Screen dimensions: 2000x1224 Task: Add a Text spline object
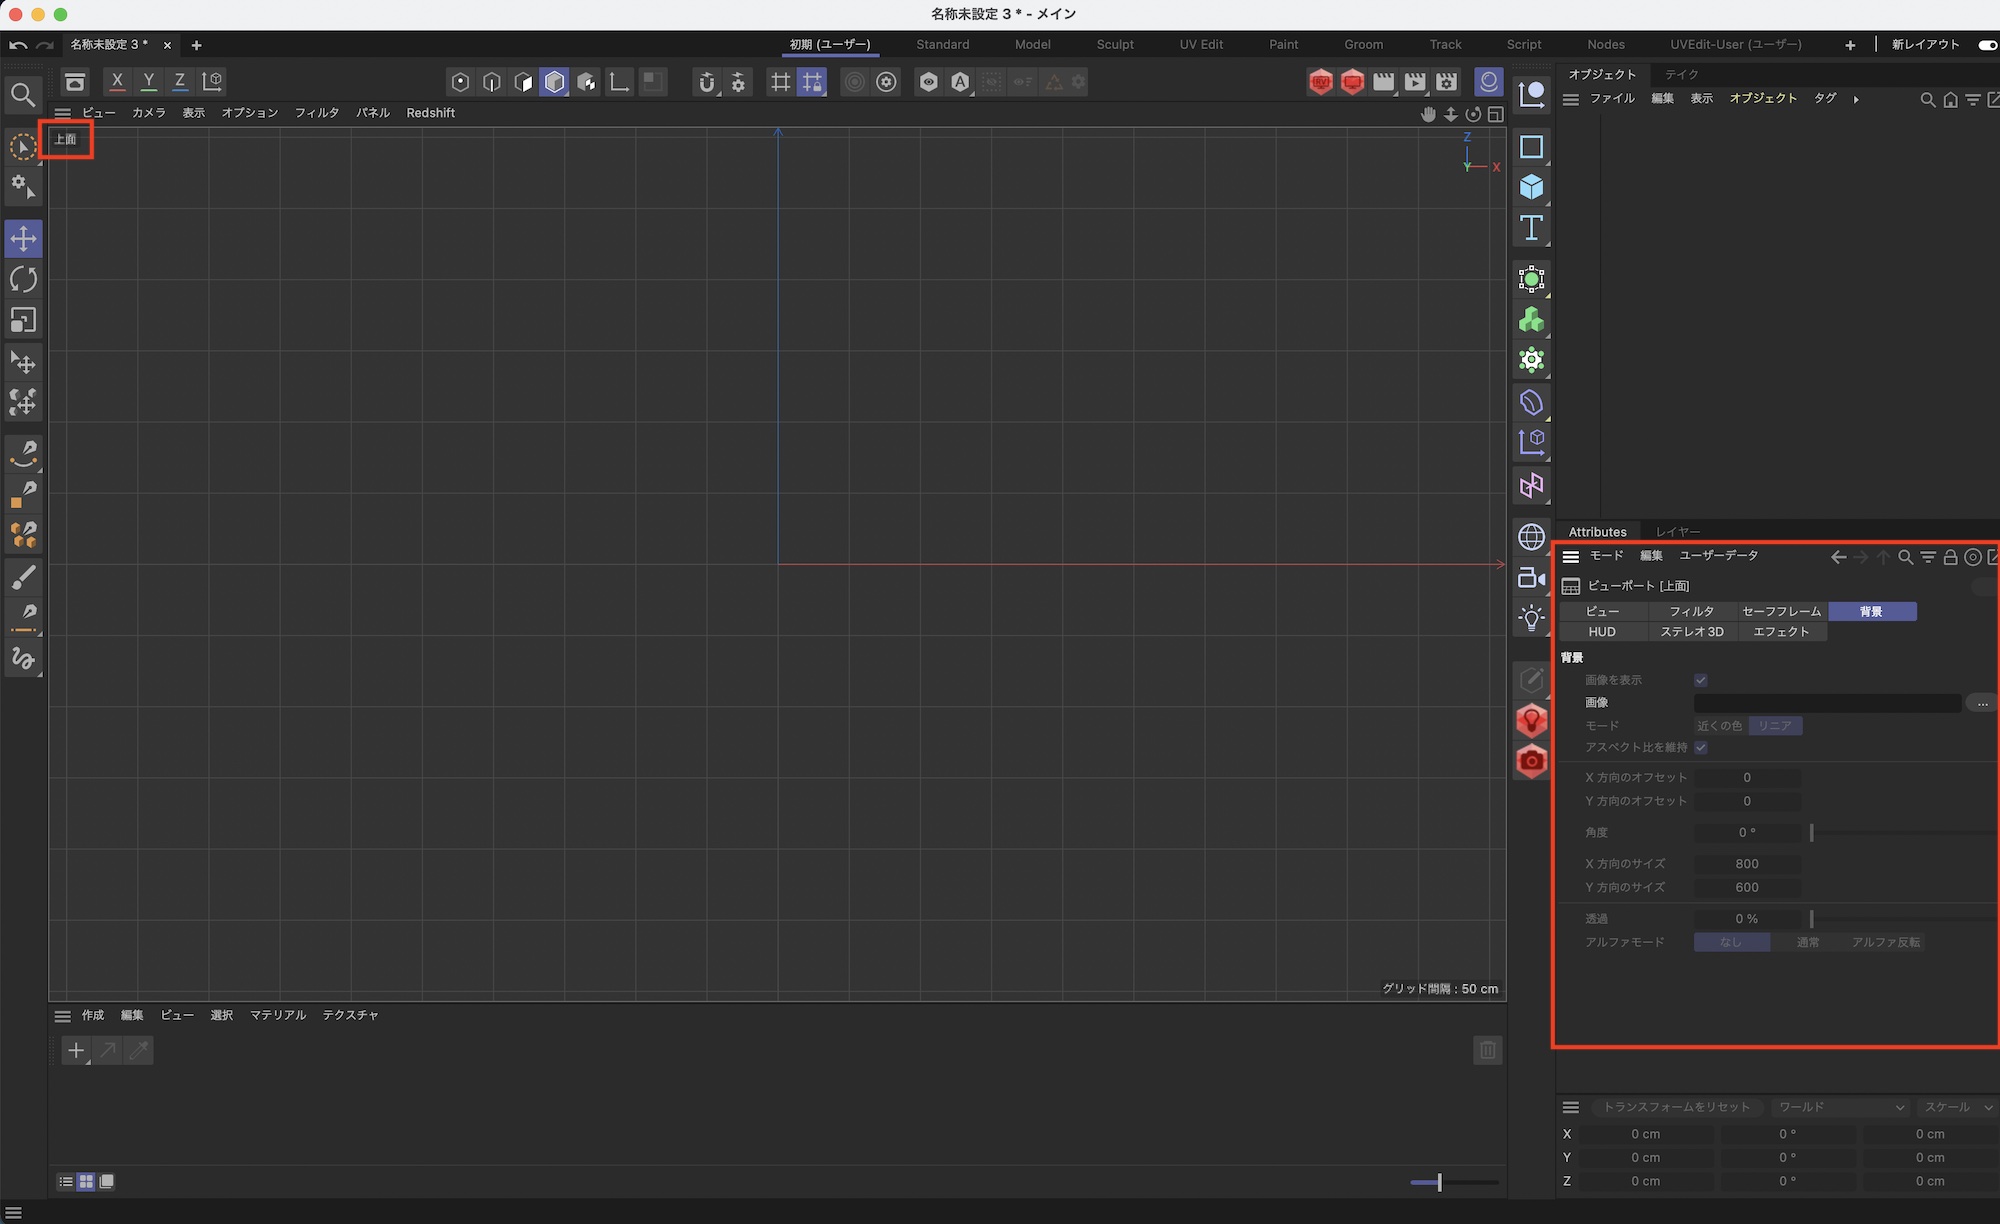coord(1531,228)
